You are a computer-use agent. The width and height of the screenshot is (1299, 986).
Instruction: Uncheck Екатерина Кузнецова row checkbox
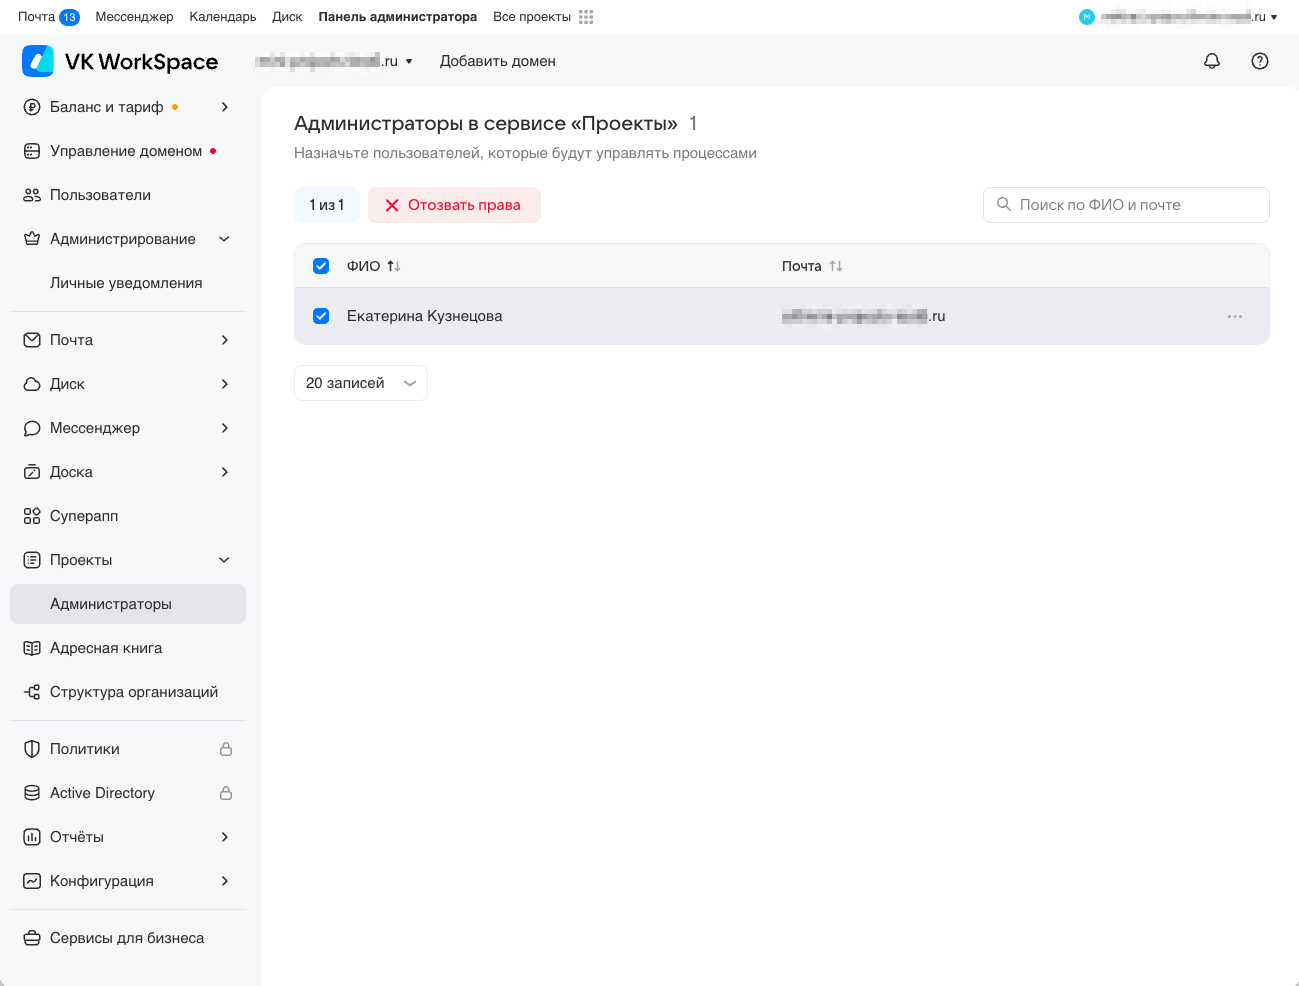(321, 316)
